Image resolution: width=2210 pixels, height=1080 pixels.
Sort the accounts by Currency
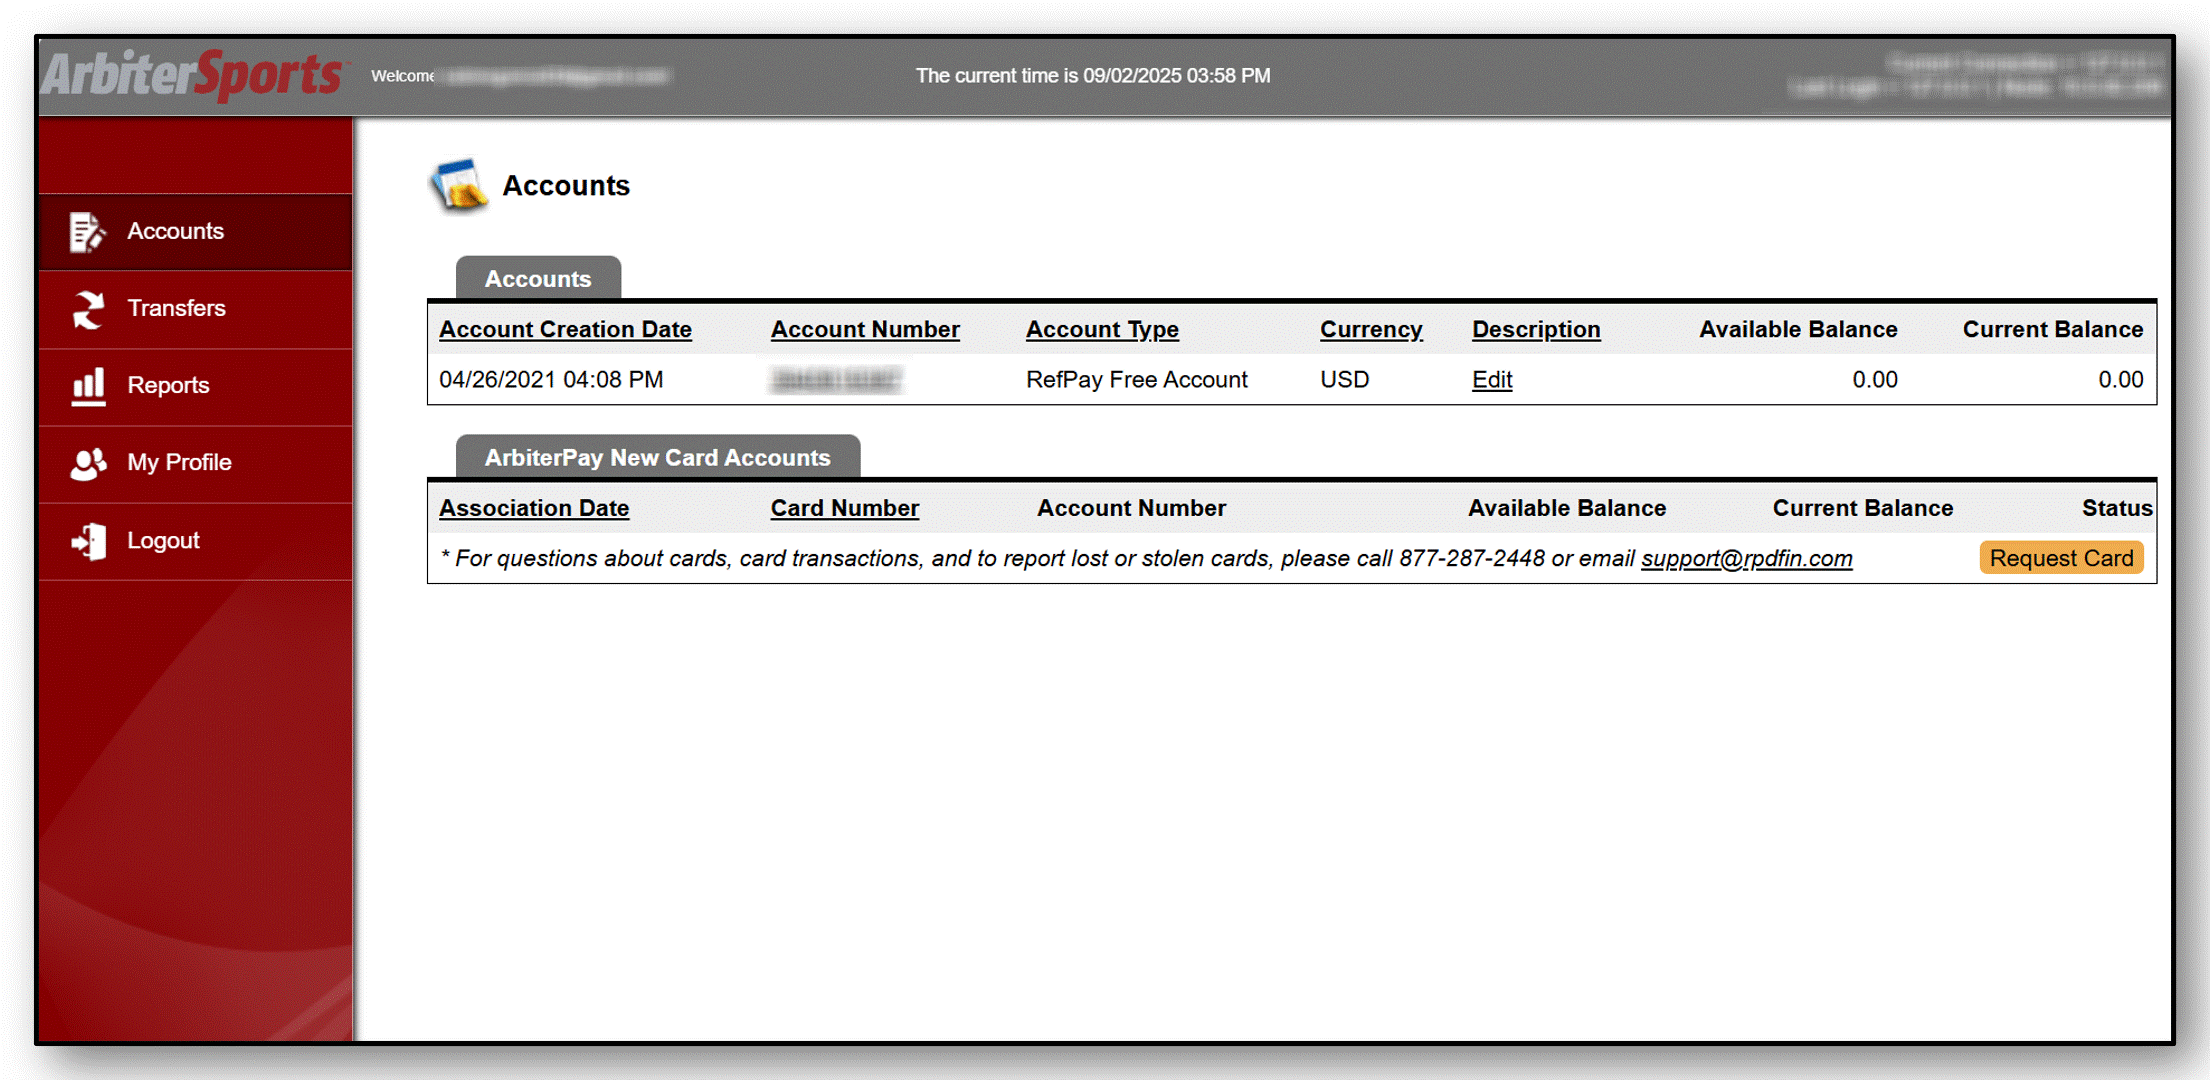coord(1371,329)
